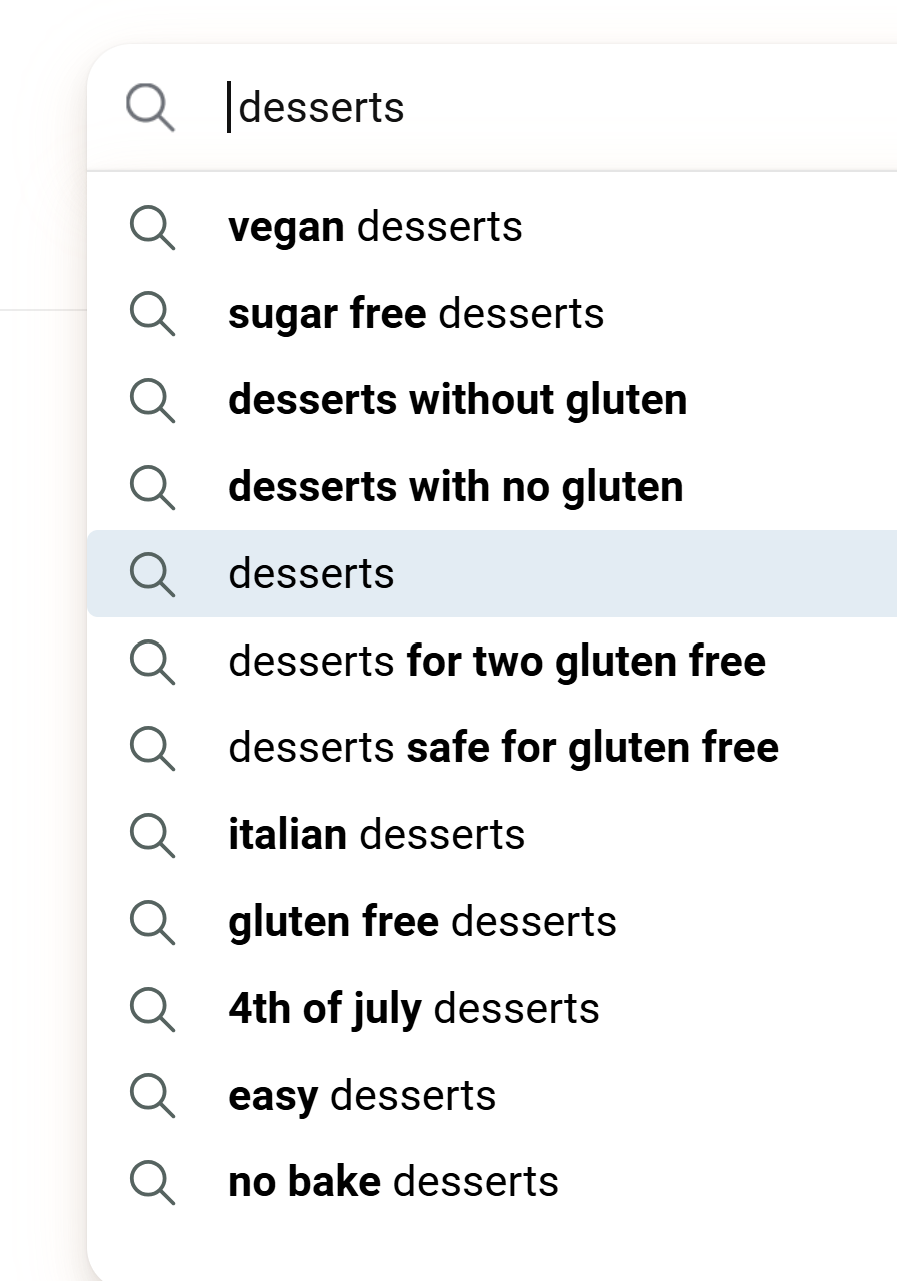Choose the italian desserts suggestion
897x1281 pixels.
pyautogui.click(x=492, y=834)
